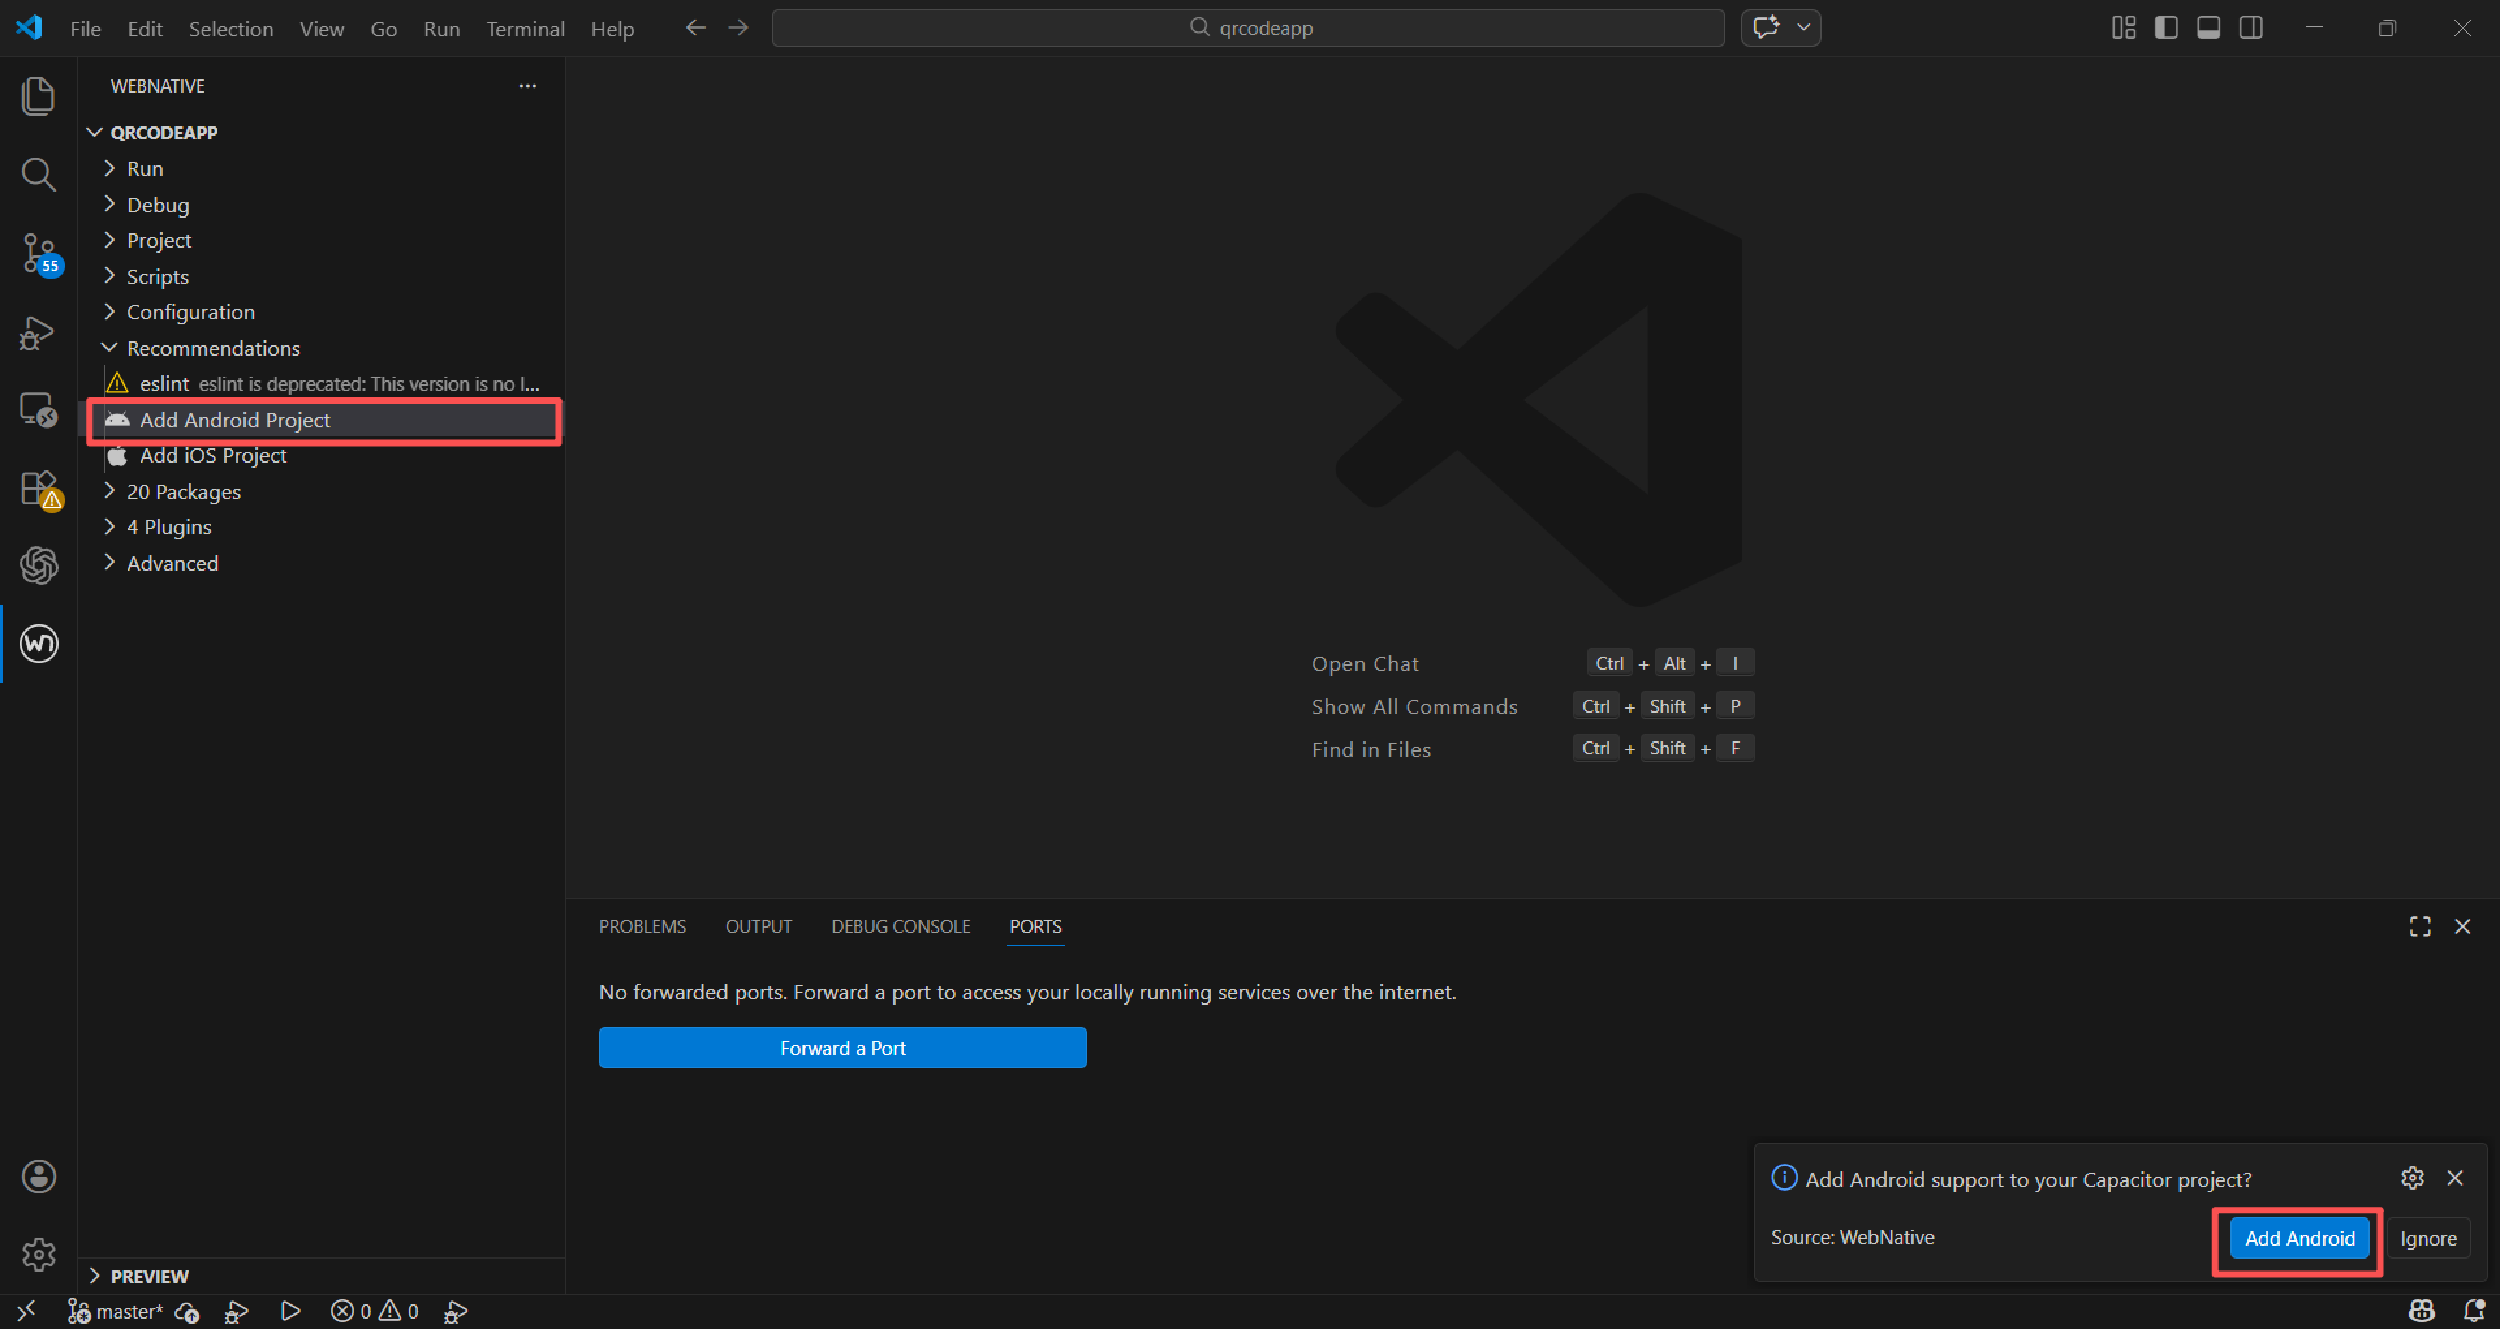Close the bottom panel
The width and height of the screenshot is (2500, 1329).
coord(2462,927)
